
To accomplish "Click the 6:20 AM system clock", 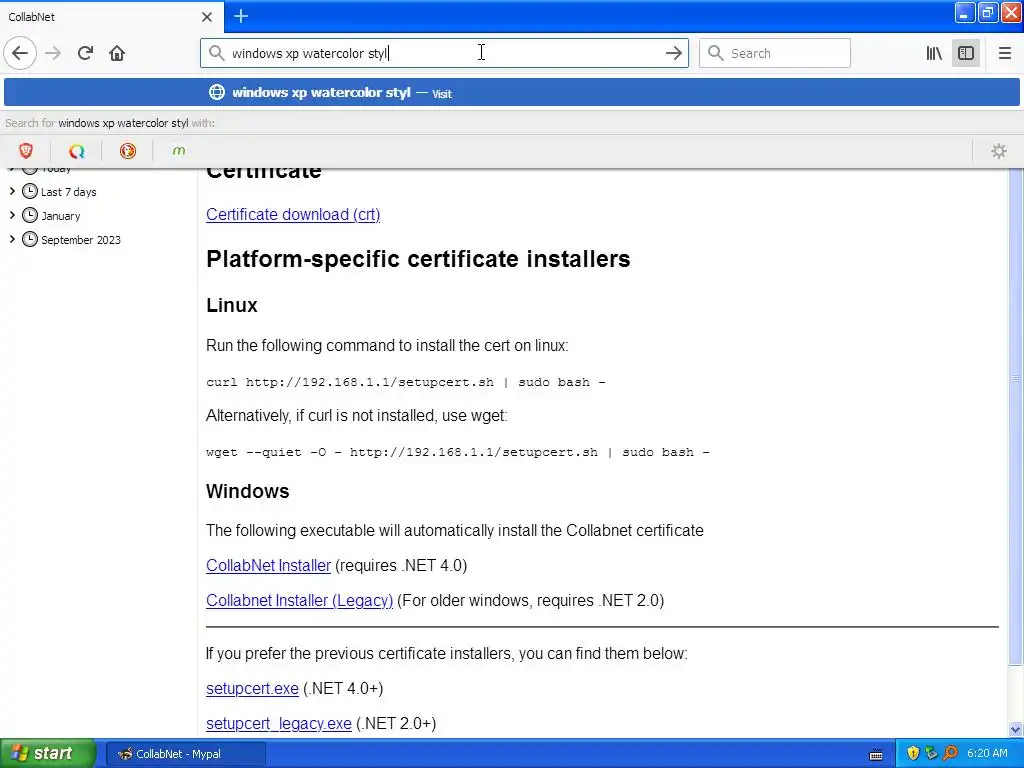I will 987,754.
